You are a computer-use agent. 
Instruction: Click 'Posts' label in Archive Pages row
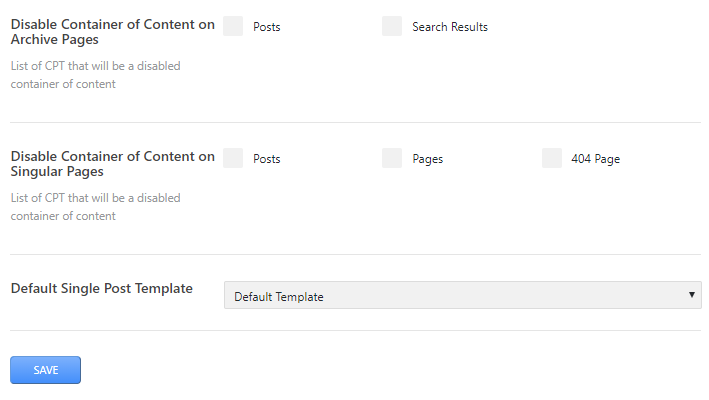(267, 27)
